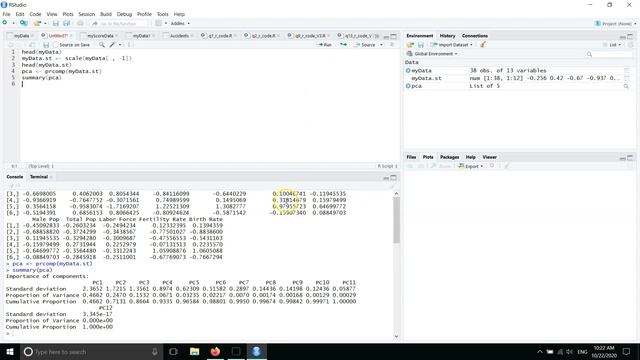Image resolution: width=640 pixels, height=360 pixels.
Task: Click the 'List of 5' value for pca
Action: click(x=484, y=86)
